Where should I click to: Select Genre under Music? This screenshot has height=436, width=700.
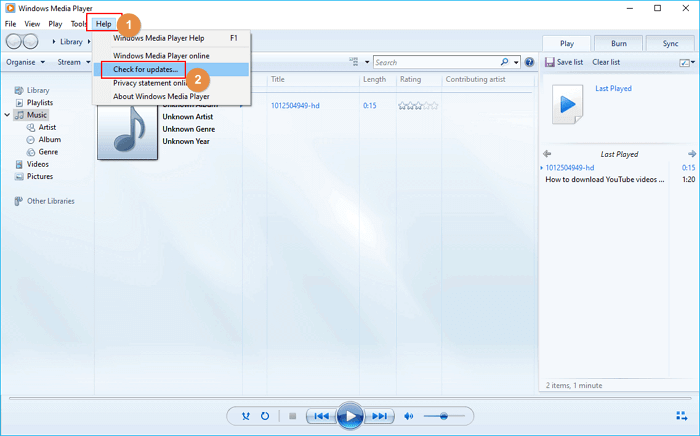pyautogui.click(x=48, y=152)
